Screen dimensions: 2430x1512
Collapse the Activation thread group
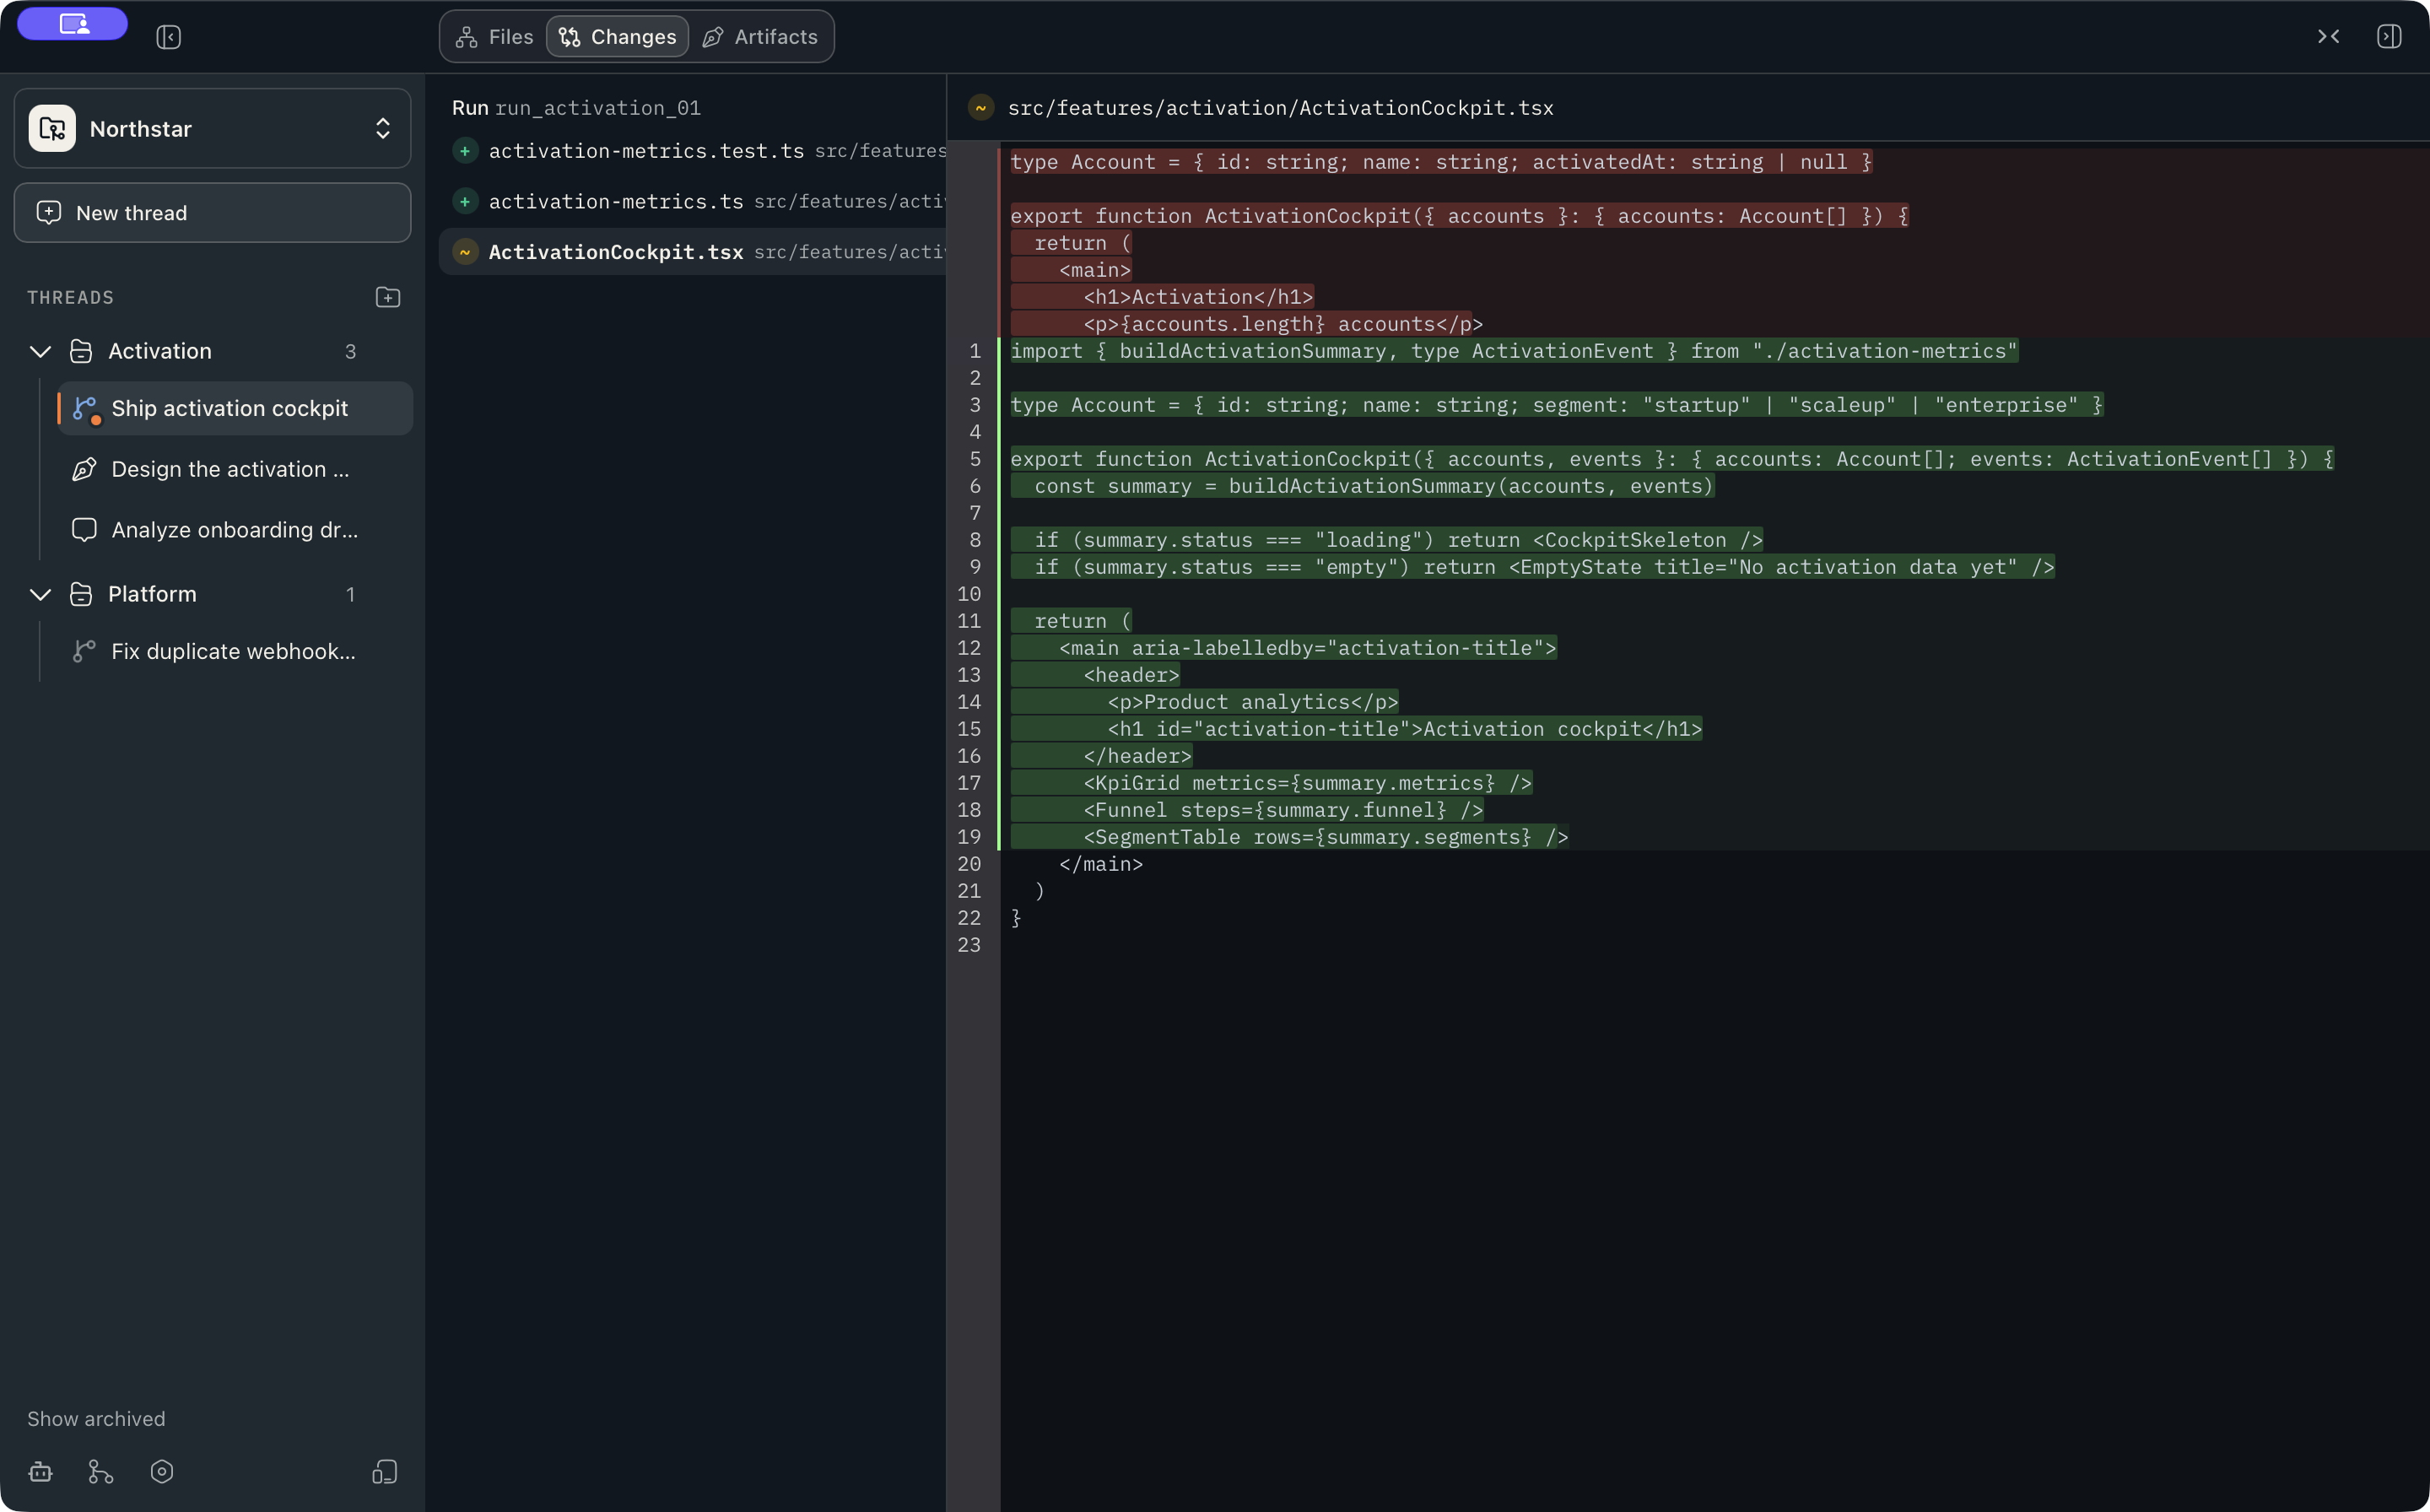coord(40,351)
